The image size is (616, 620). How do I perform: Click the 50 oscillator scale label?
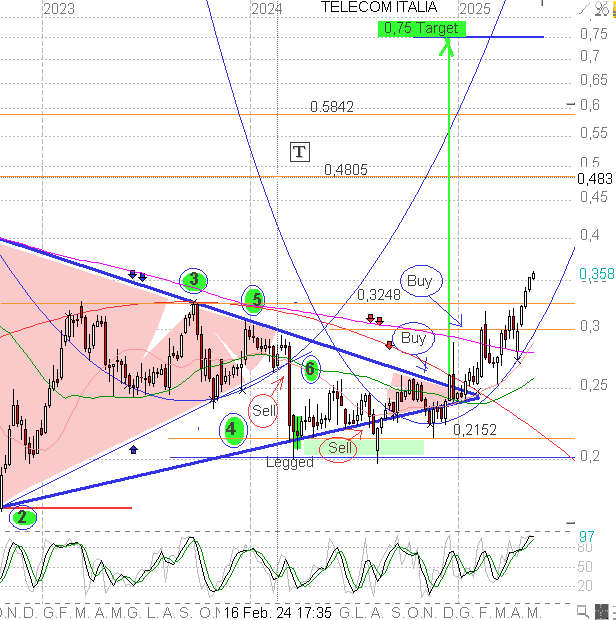585,567
